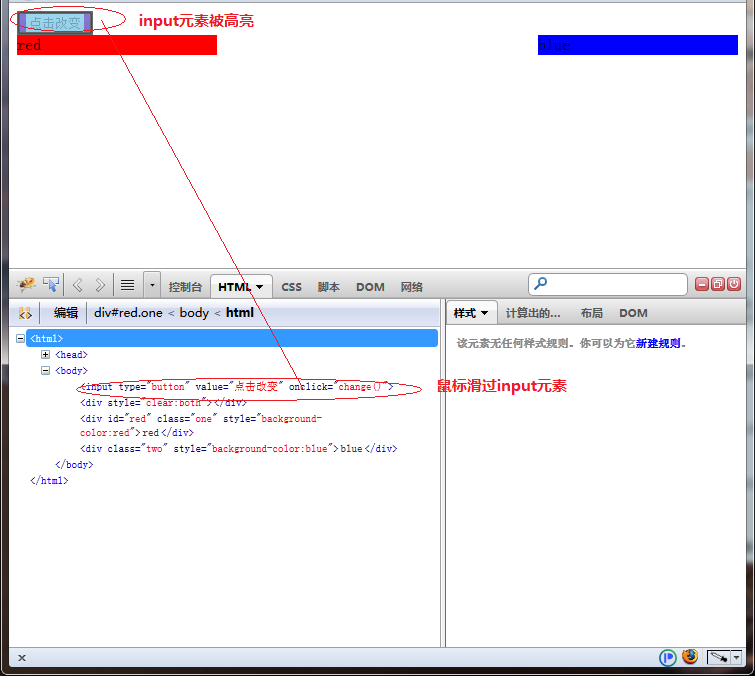The width and height of the screenshot is (755, 676).
Task: Click the blue P status bar icon
Action: pos(668,657)
